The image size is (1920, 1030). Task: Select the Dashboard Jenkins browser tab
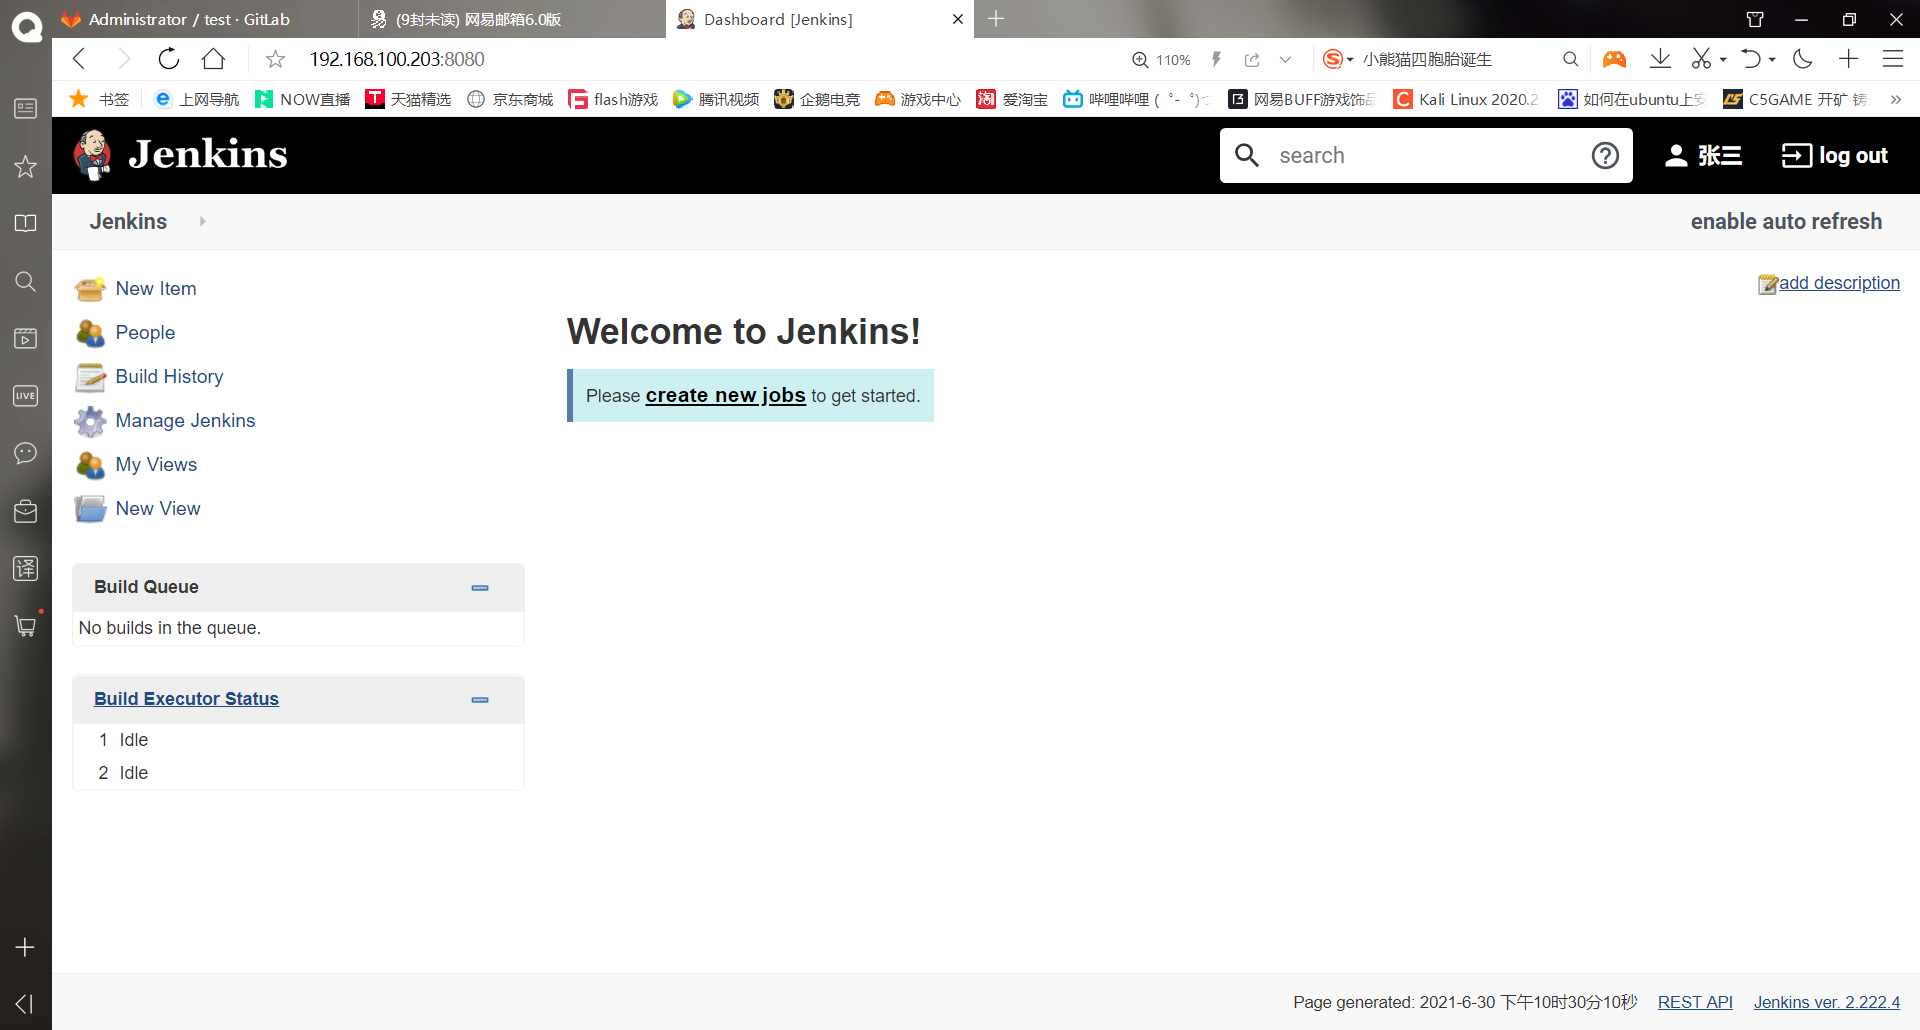pos(790,19)
